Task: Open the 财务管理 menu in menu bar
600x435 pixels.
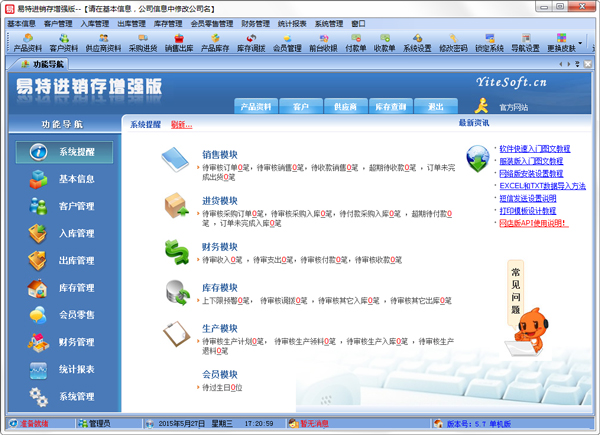Action: pos(256,23)
